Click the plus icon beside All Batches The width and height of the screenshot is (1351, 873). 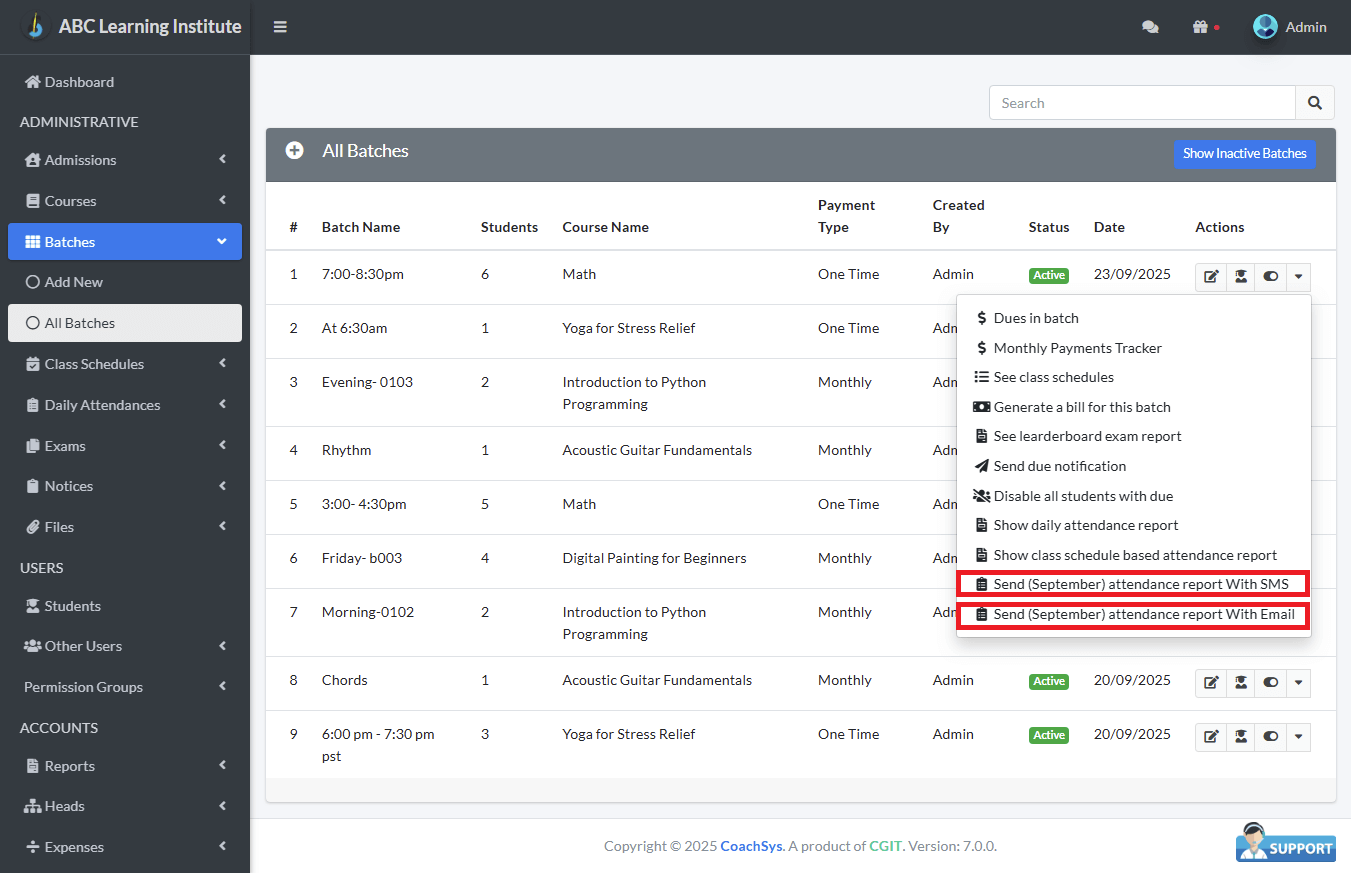pos(294,151)
